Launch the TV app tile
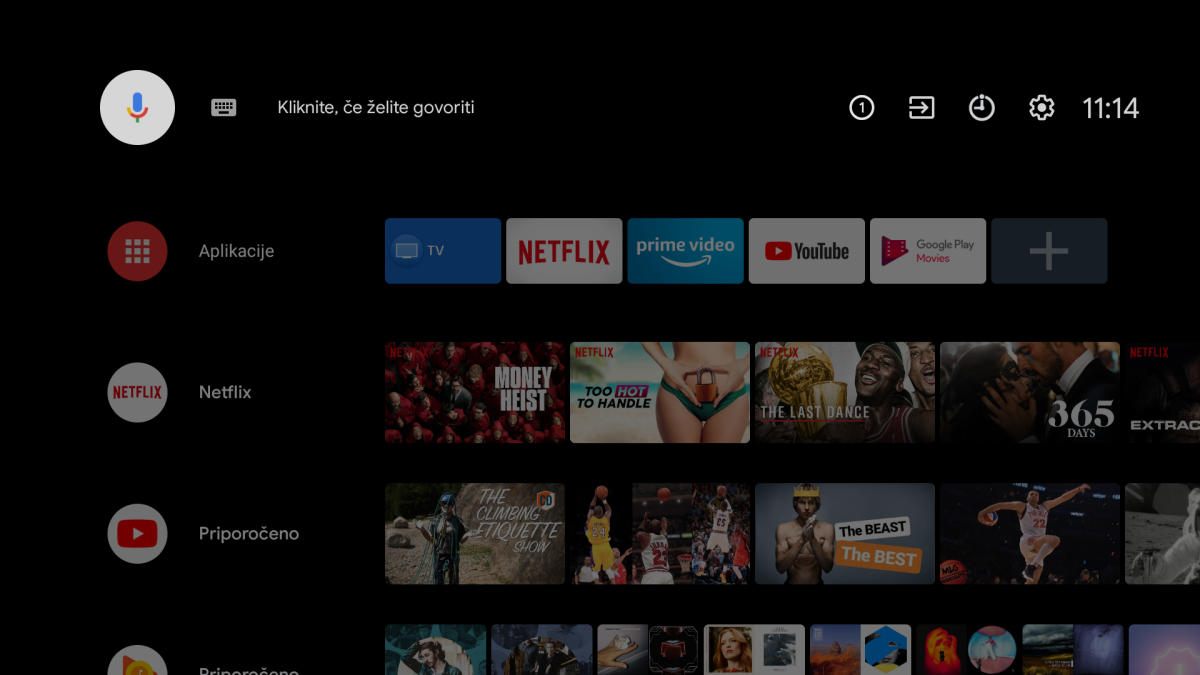Viewport: 1200px width, 675px height. tap(443, 251)
